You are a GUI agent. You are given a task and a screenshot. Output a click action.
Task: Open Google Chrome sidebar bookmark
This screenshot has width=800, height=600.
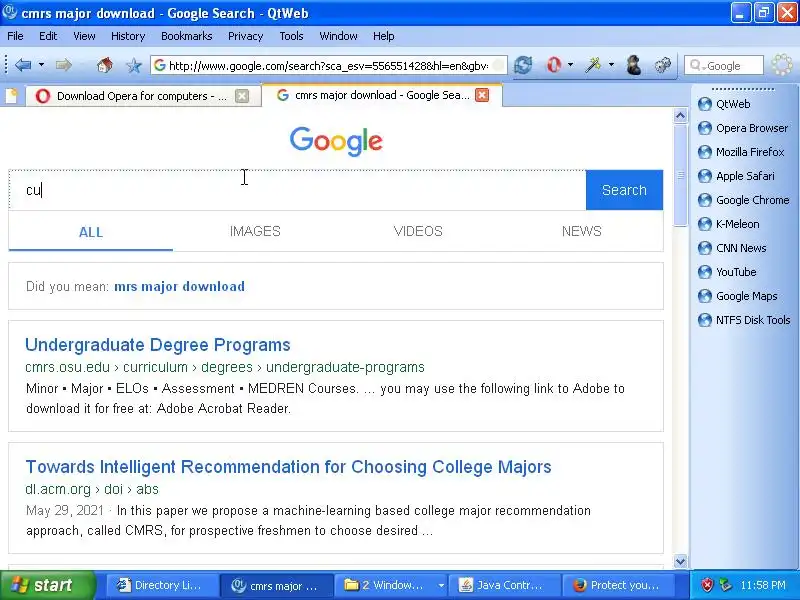click(744, 200)
